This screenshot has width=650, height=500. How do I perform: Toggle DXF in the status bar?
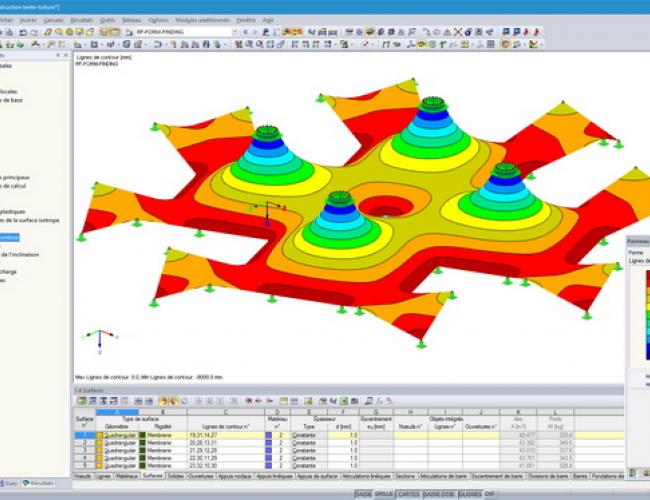[x=490, y=494]
